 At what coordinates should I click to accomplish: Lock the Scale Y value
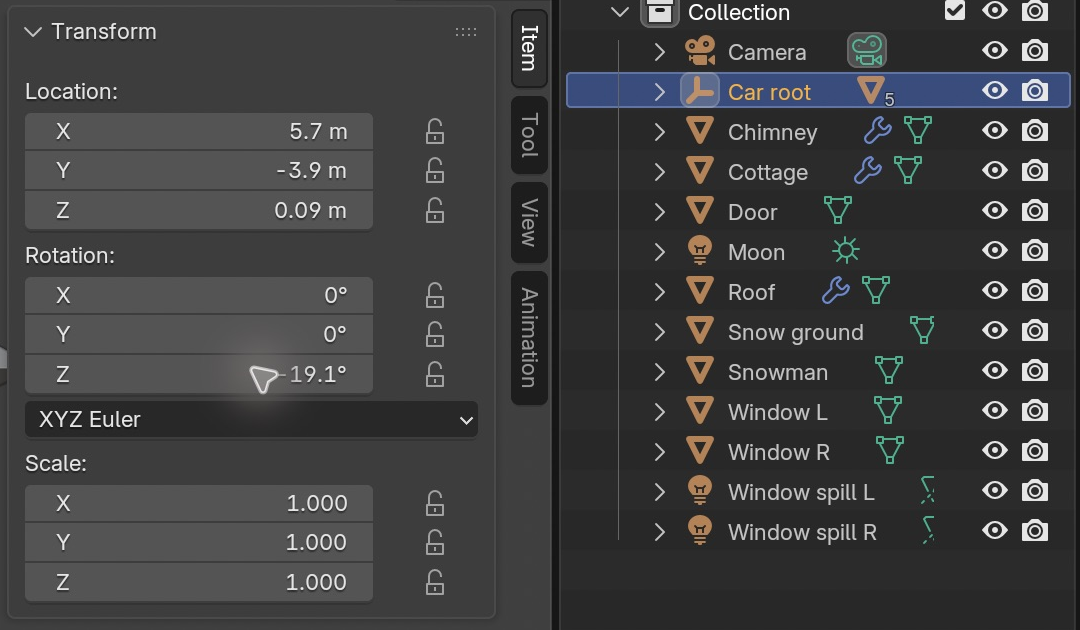tap(435, 542)
